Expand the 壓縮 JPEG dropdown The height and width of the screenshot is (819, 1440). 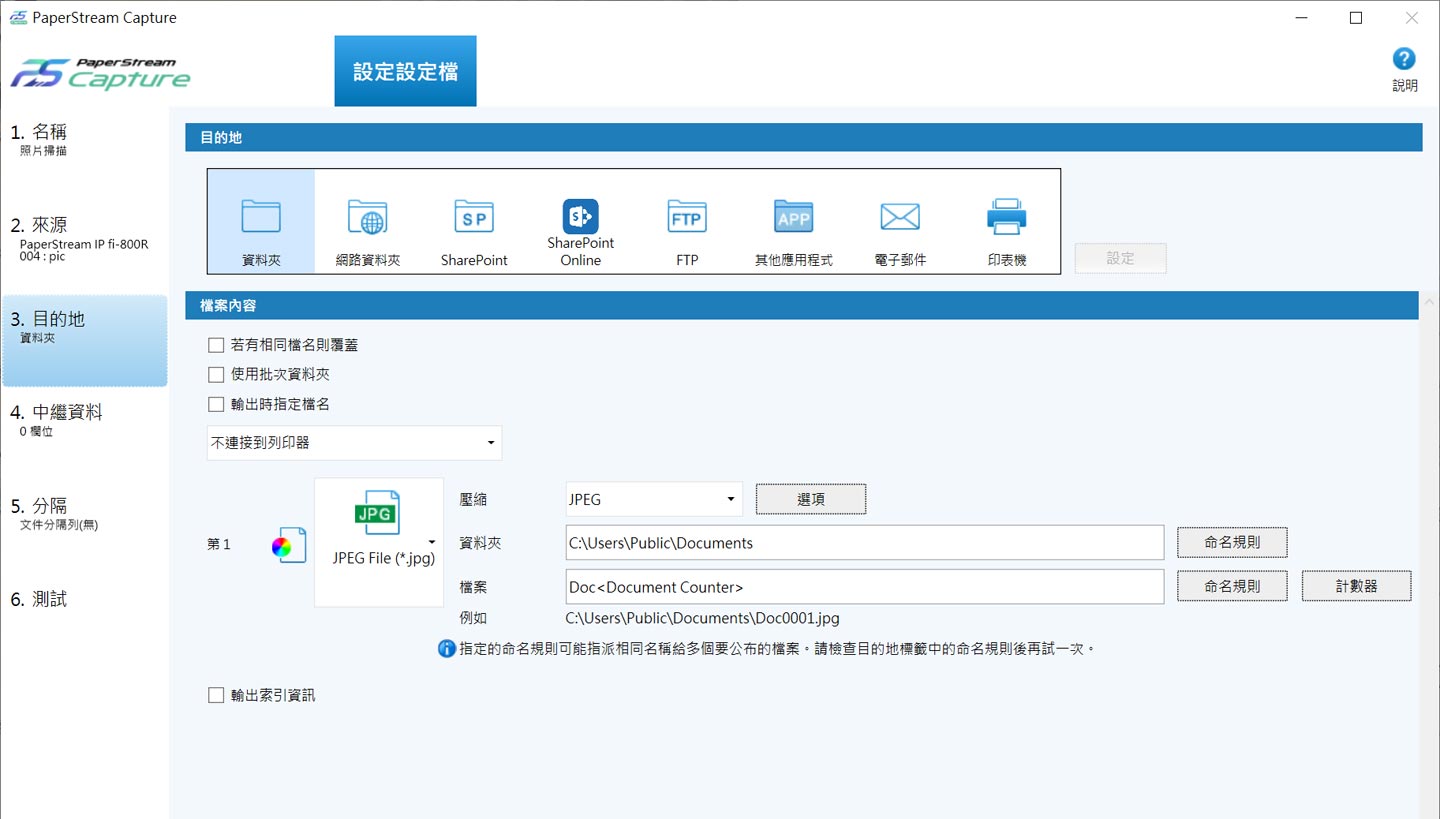(654, 499)
